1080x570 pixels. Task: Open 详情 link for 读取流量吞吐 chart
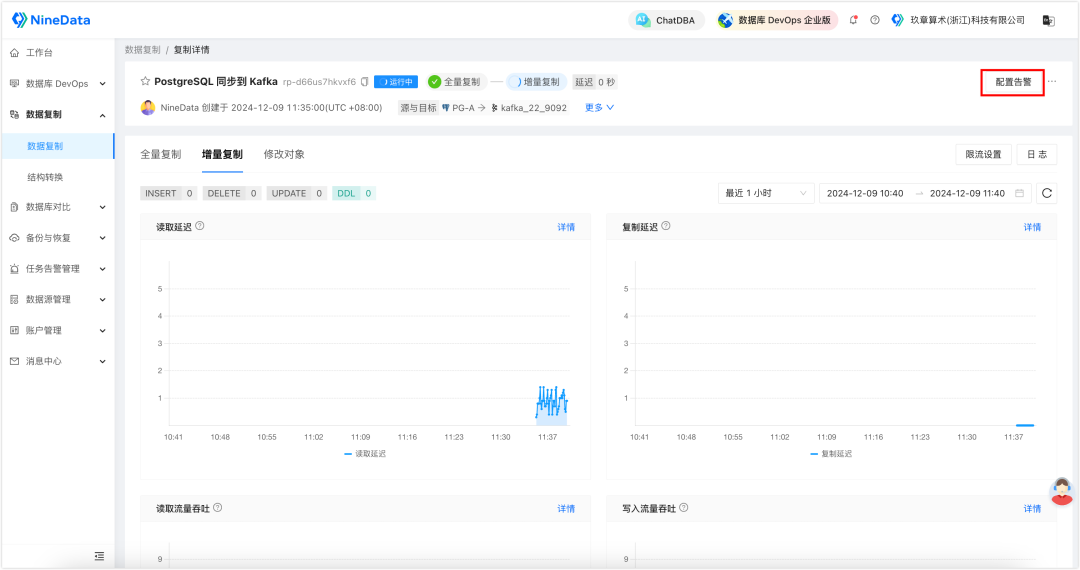pyautogui.click(x=566, y=509)
